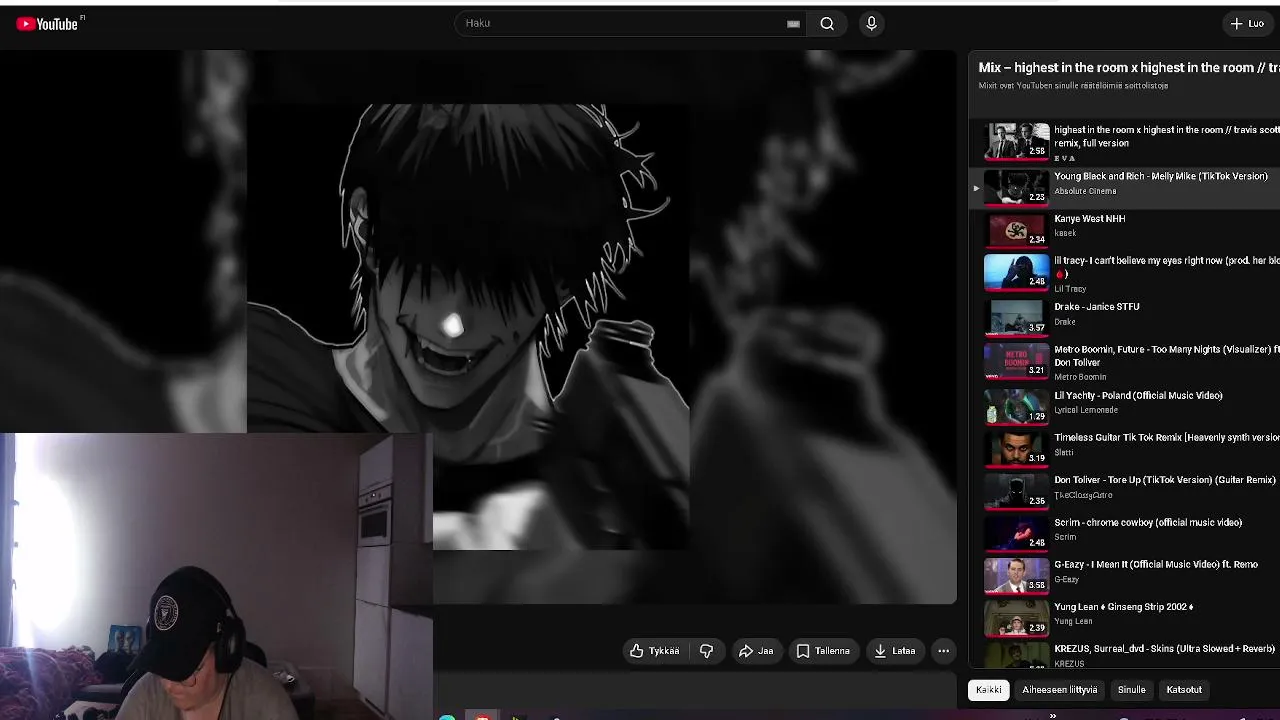
Task: Click channel name 'Absolute Cinema'
Action: pyautogui.click(x=1085, y=191)
